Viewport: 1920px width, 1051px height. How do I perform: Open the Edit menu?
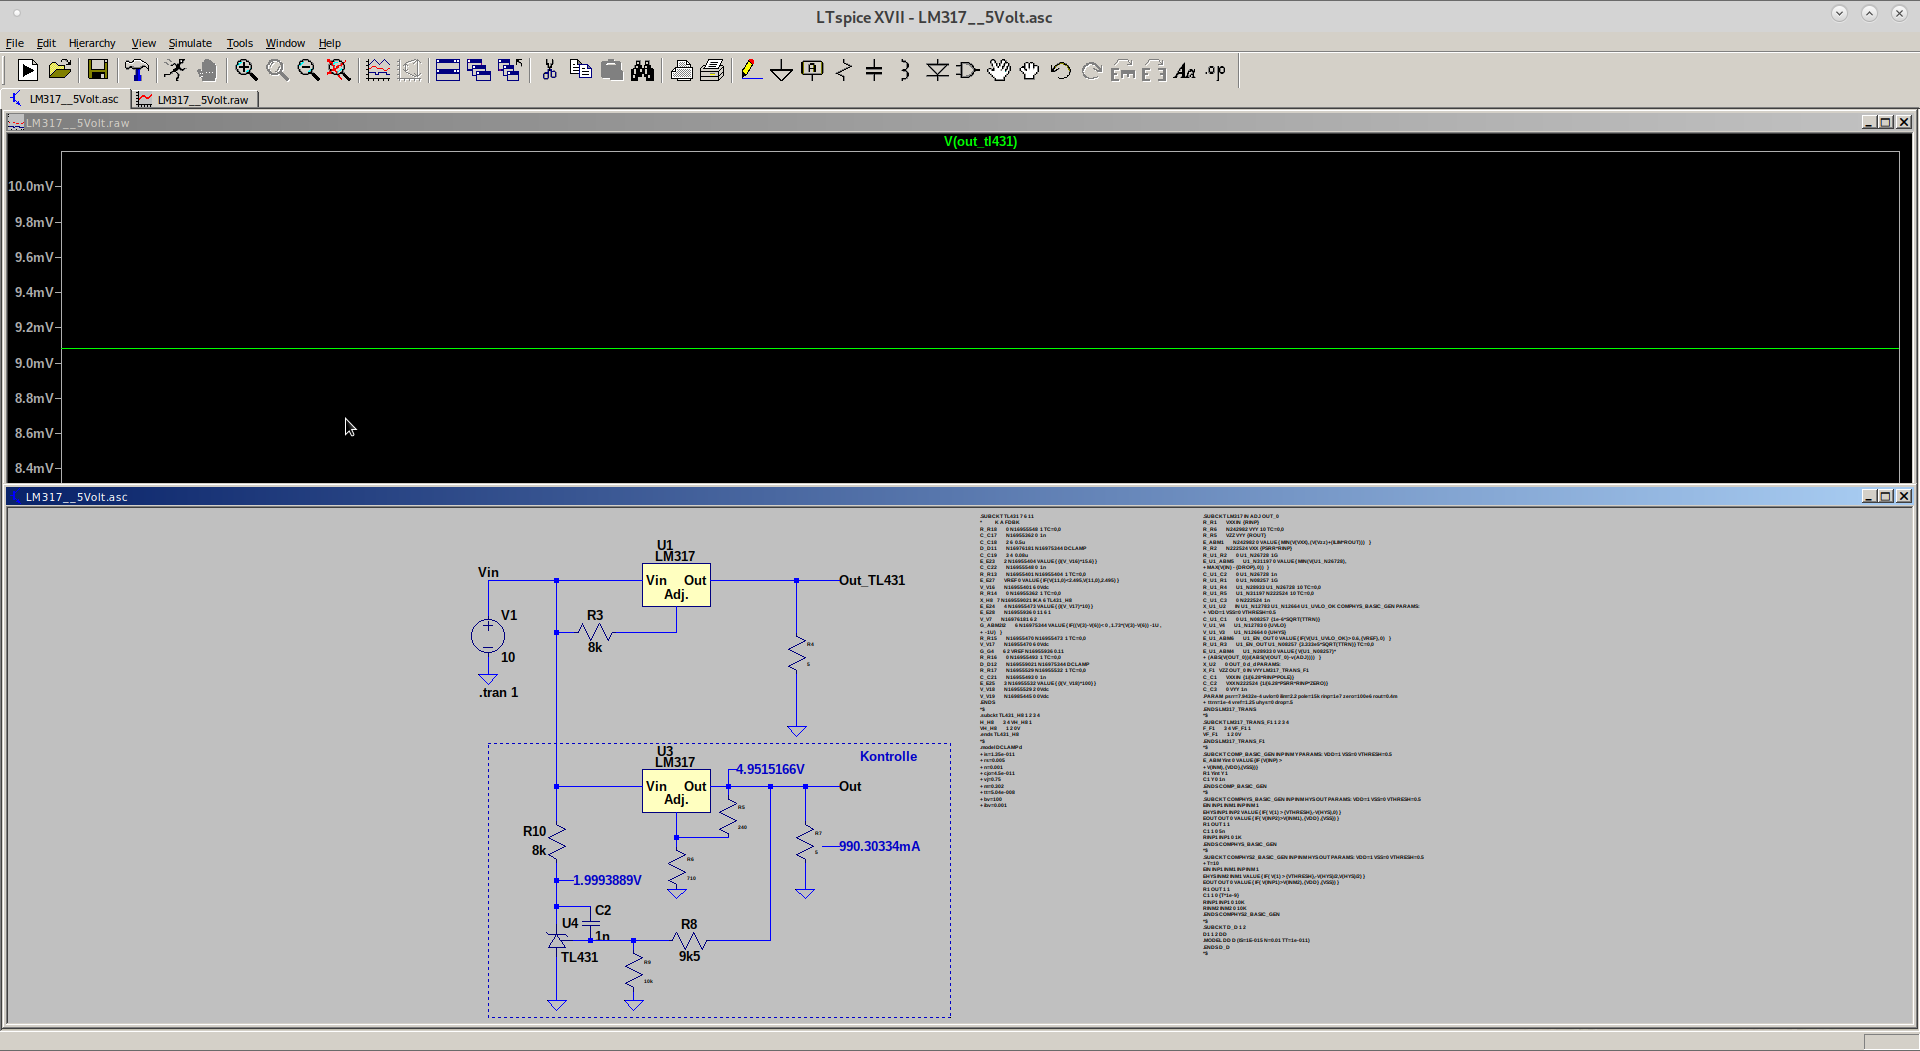click(46, 43)
